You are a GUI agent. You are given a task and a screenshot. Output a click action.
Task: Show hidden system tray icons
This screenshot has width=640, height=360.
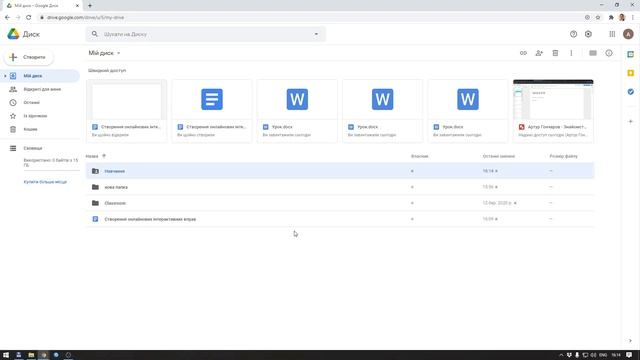tap(561, 355)
